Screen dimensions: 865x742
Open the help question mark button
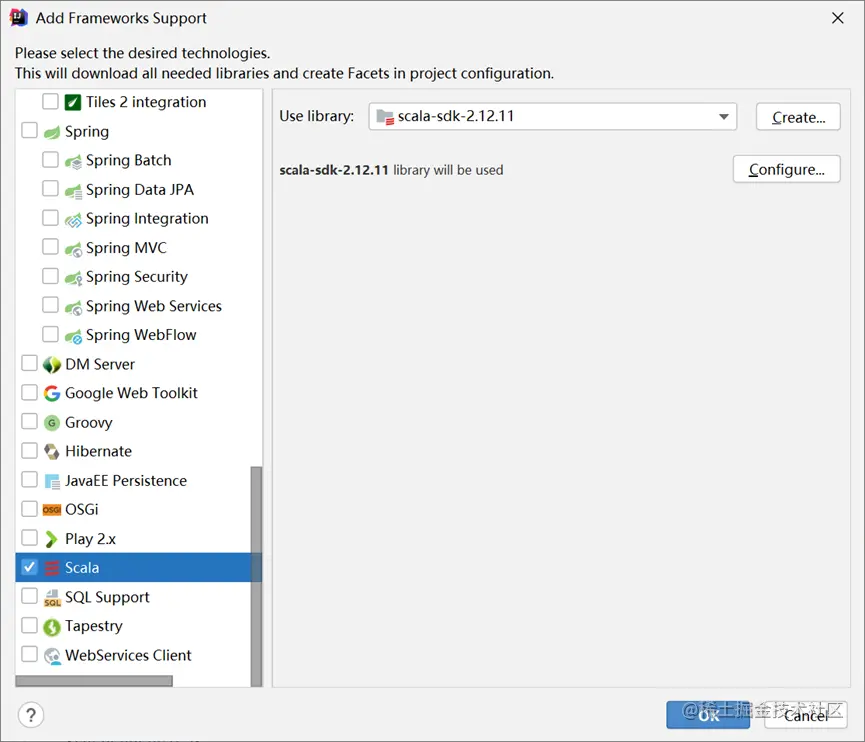coord(31,715)
